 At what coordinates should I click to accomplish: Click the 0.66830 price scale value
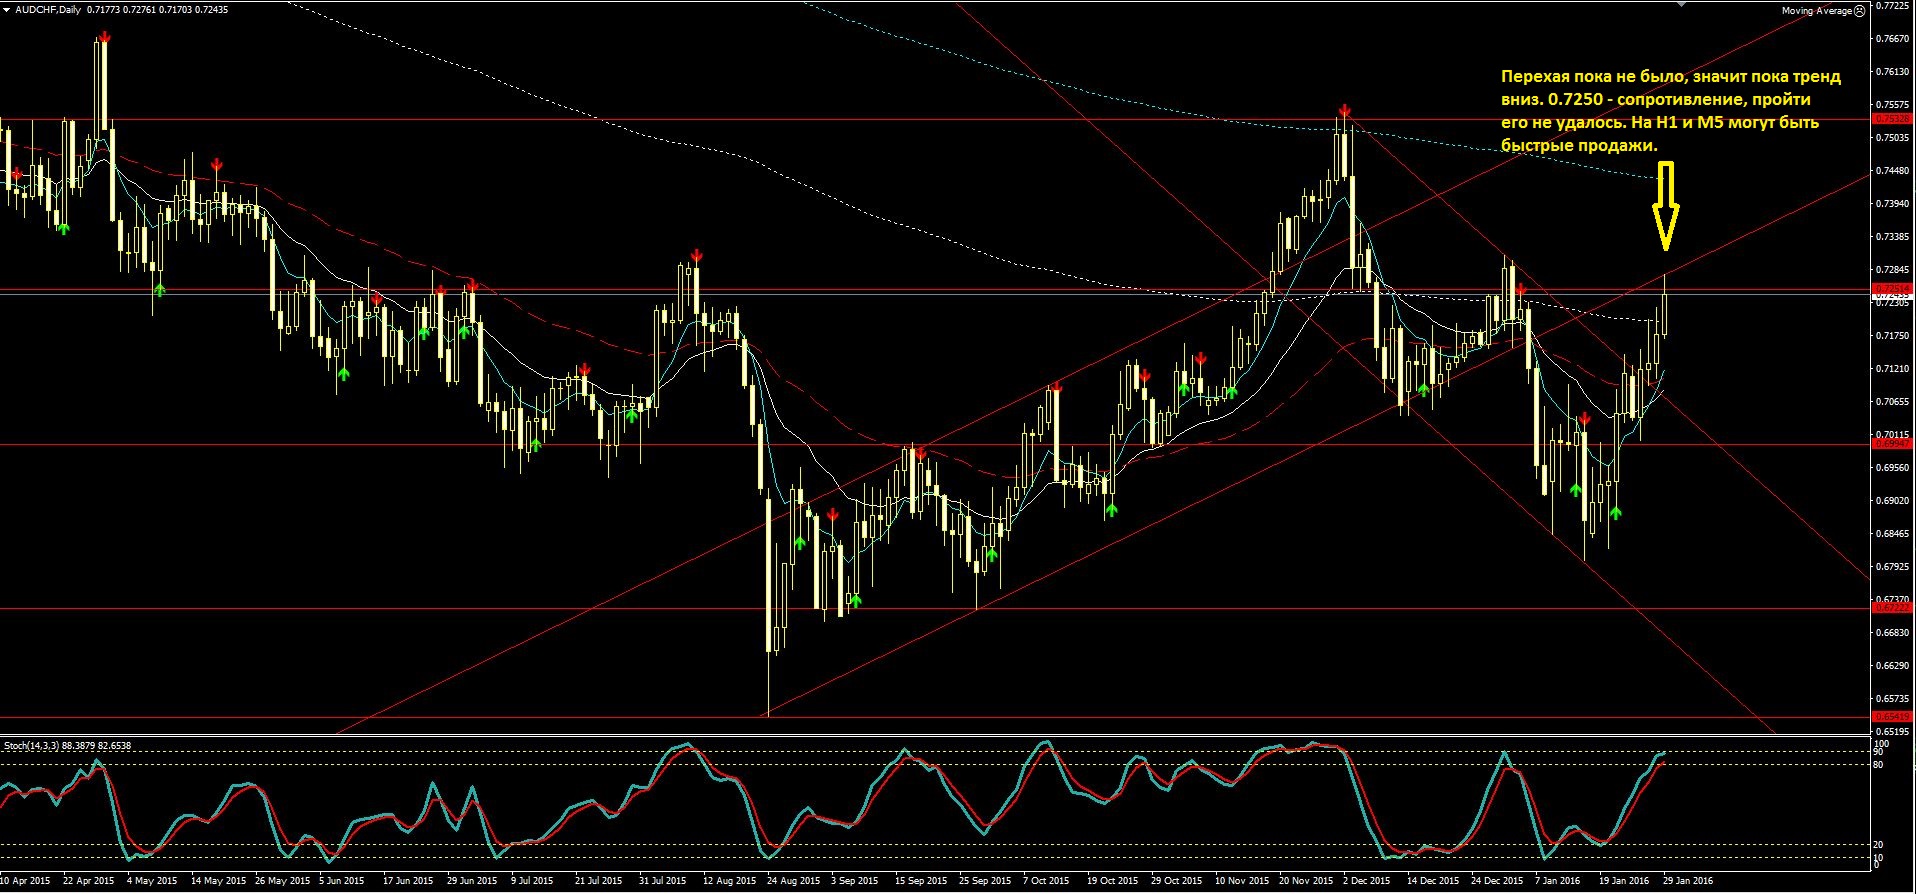(x=1891, y=633)
